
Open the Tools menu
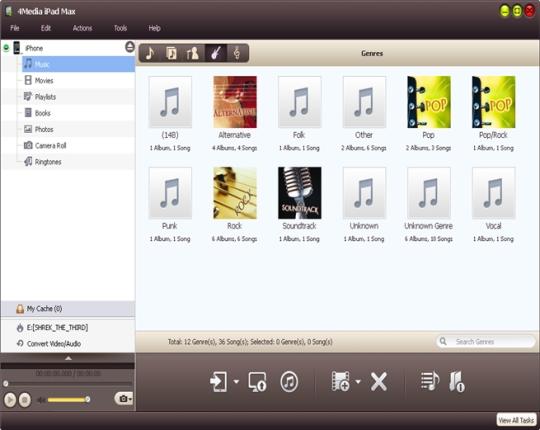pos(121,28)
